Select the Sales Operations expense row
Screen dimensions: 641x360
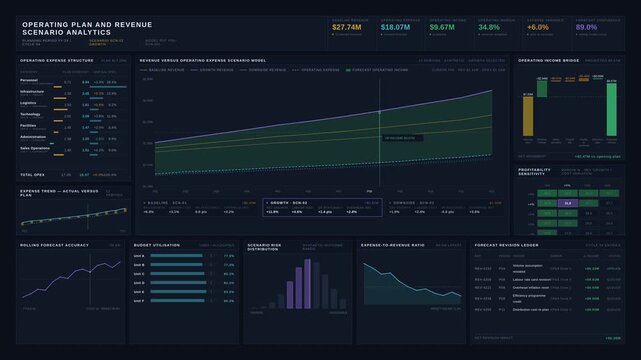74,150
